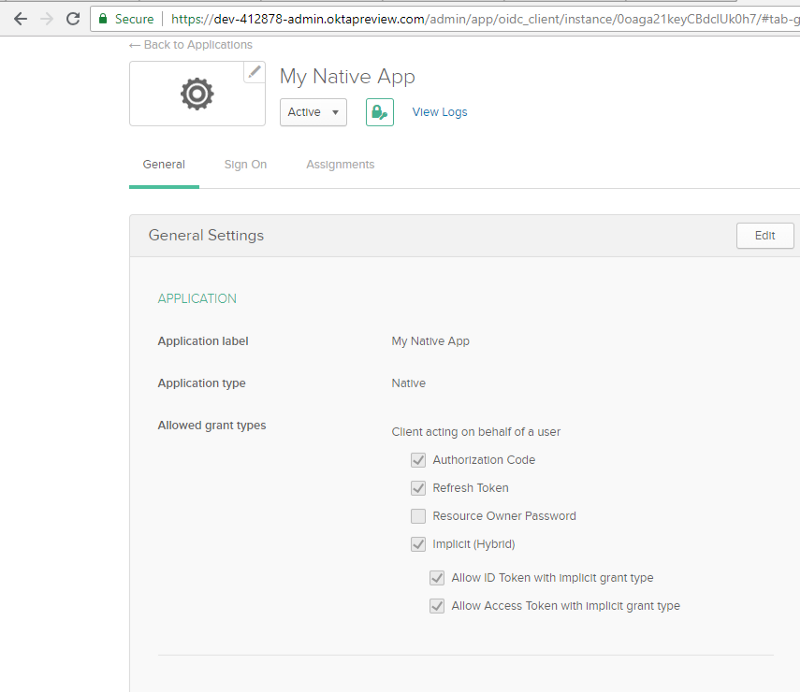Click the Allowed grant types field name
The height and width of the screenshot is (692, 800).
click(x=212, y=425)
